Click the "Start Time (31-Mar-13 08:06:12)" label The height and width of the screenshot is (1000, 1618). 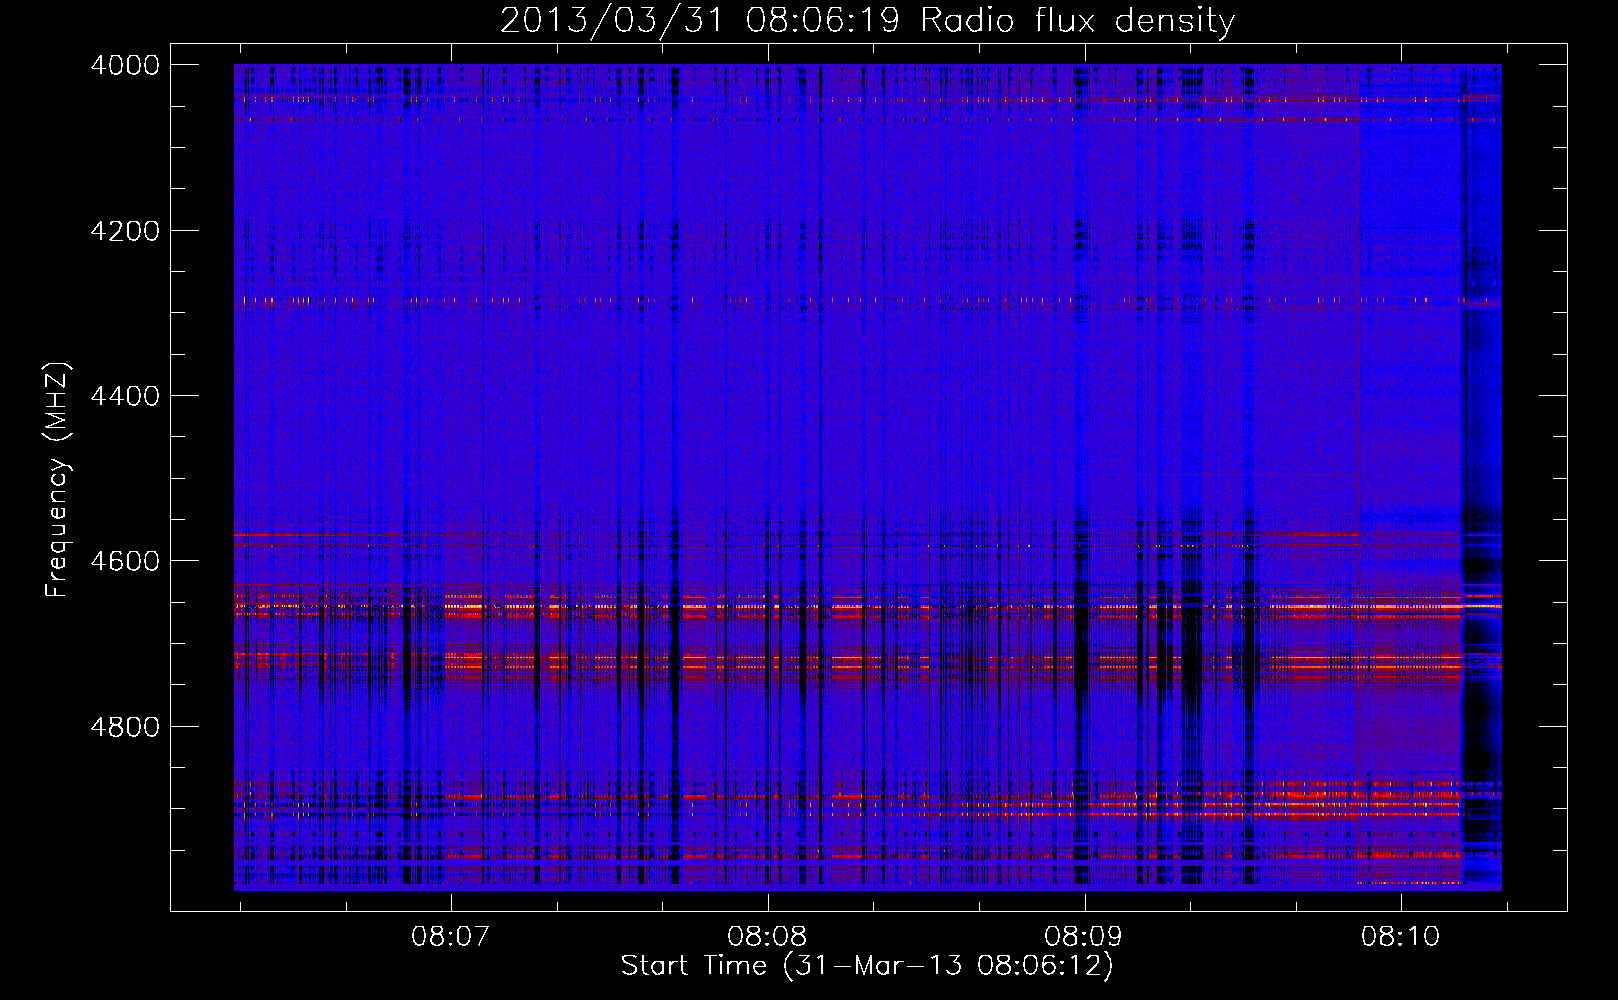(x=867, y=966)
